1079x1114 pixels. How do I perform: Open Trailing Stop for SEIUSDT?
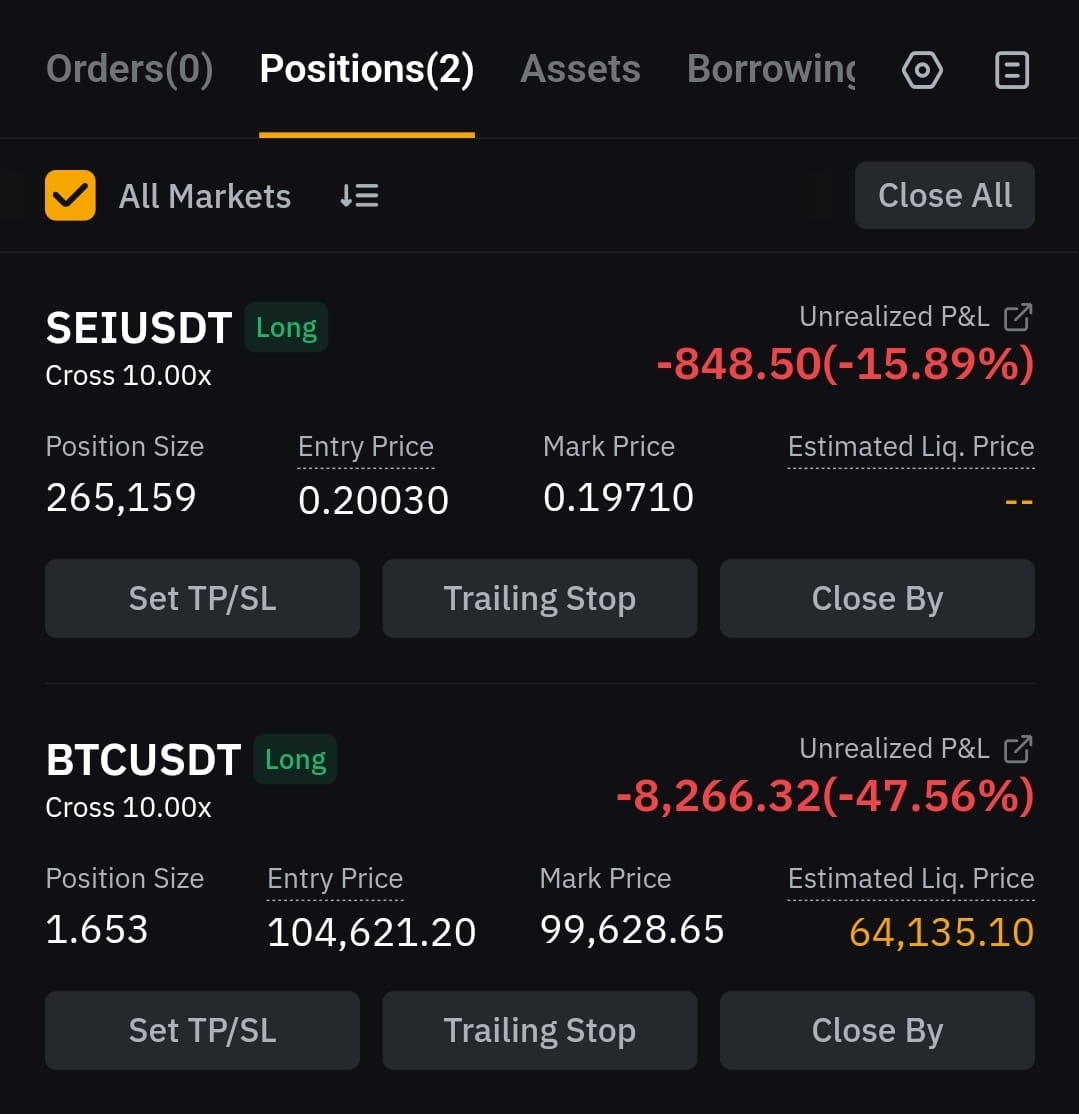click(x=540, y=598)
